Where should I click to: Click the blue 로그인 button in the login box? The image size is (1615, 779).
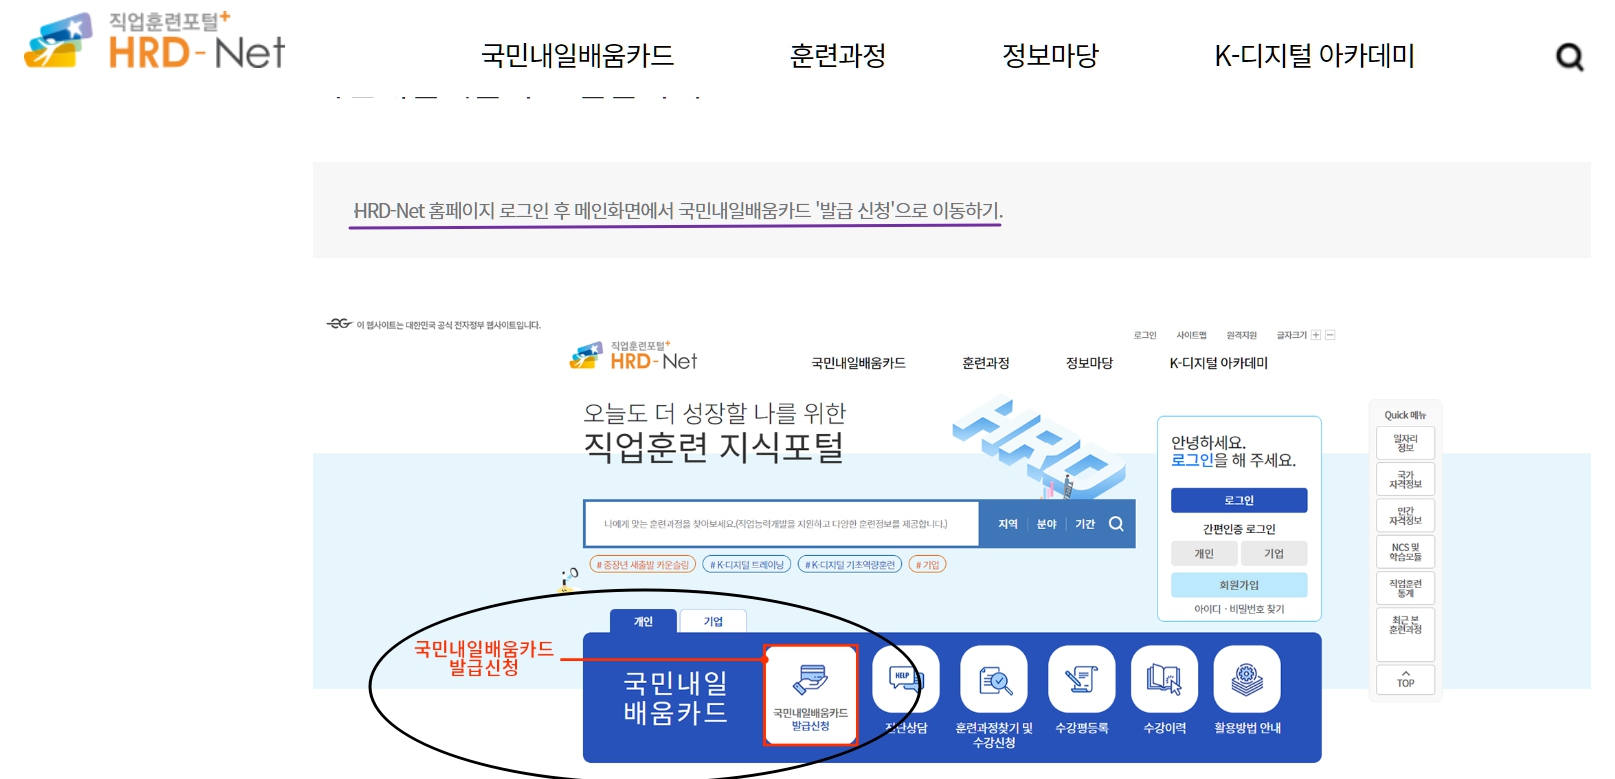pyautogui.click(x=1239, y=500)
